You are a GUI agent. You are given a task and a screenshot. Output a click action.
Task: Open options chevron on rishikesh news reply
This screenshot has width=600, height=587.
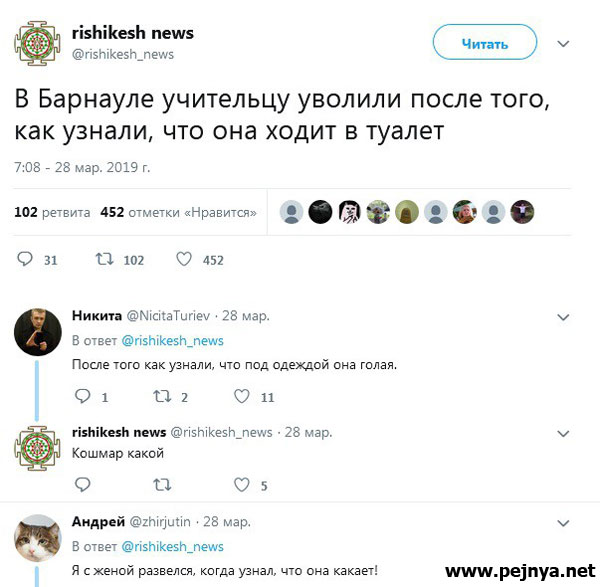563,434
